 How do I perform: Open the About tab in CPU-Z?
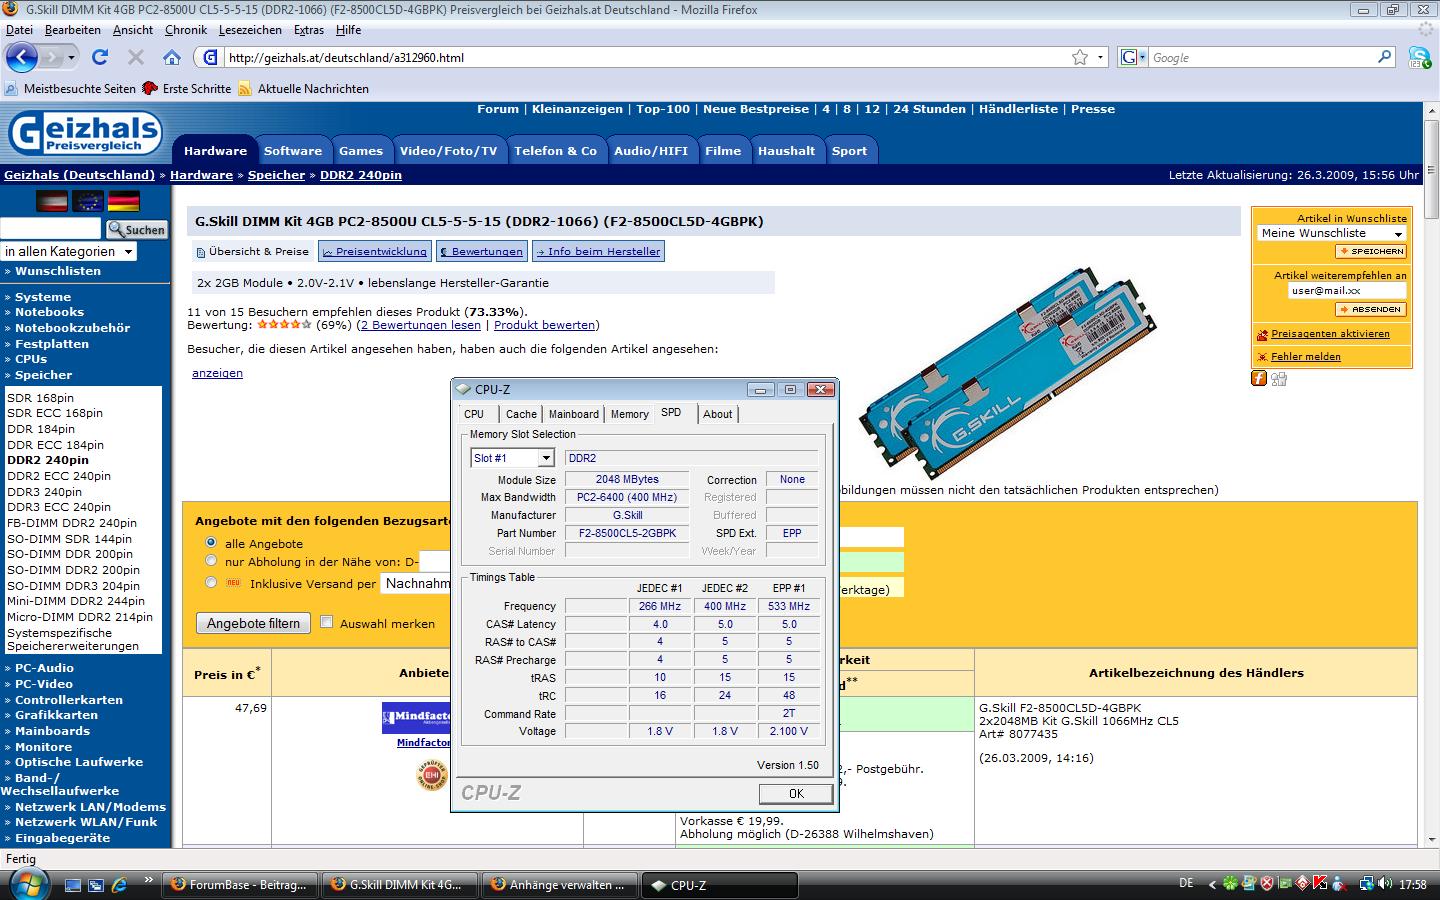pyautogui.click(x=717, y=414)
